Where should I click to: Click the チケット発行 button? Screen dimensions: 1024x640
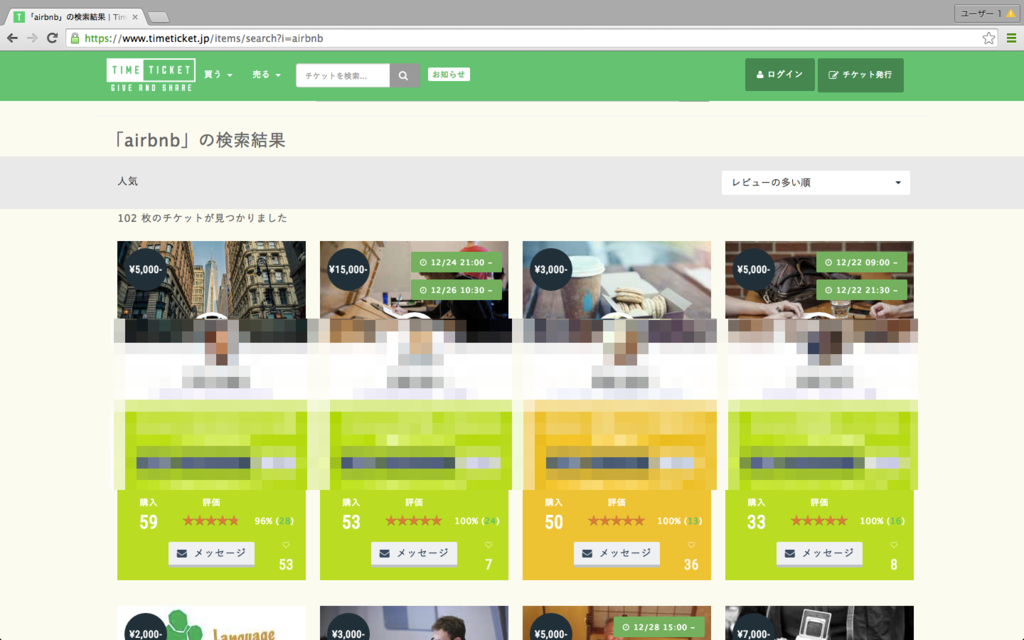coord(861,74)
